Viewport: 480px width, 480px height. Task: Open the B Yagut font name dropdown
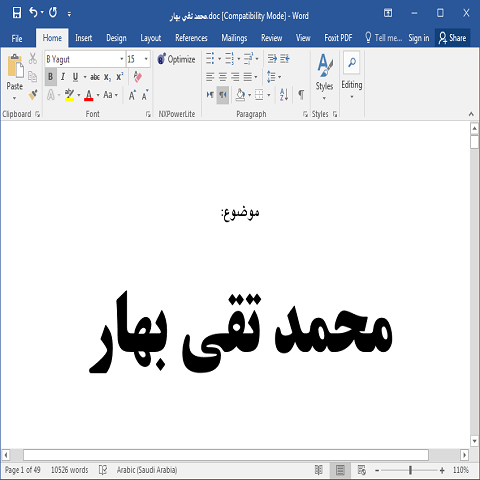click(122, 59)
